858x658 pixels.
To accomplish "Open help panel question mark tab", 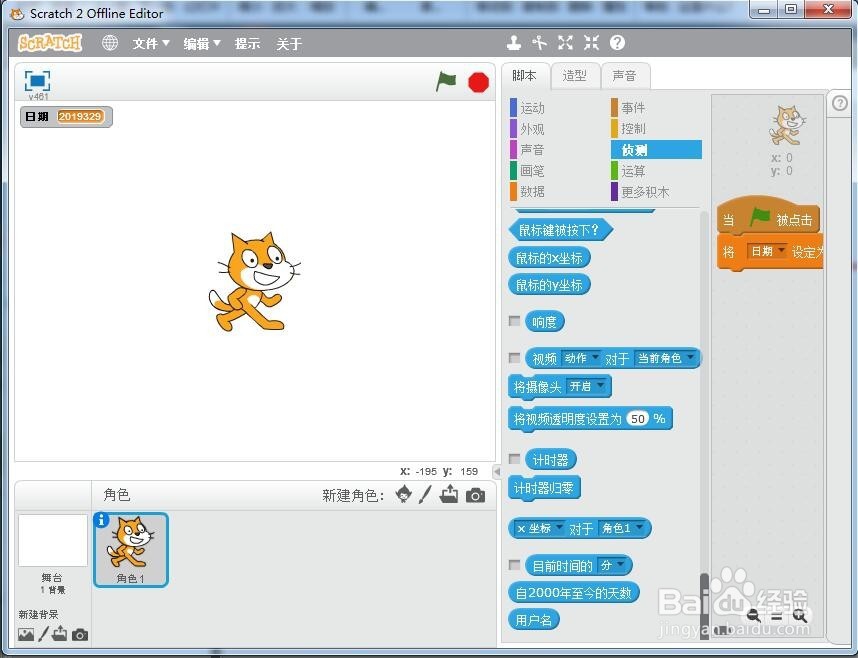I will pos(840,103).
